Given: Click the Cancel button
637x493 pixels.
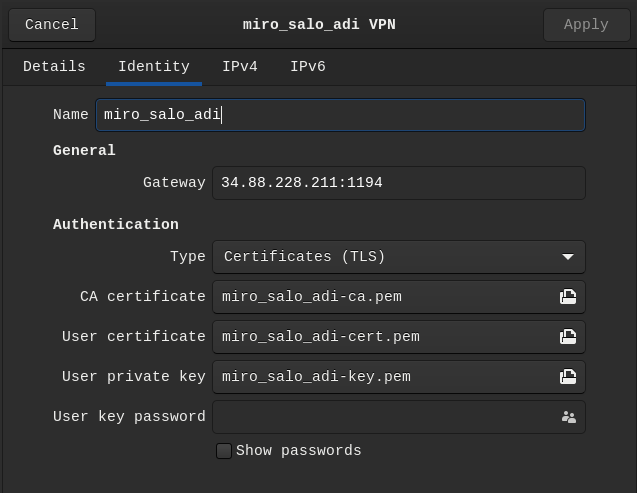Looking at the screenshot, I should (x=52, y=25).
